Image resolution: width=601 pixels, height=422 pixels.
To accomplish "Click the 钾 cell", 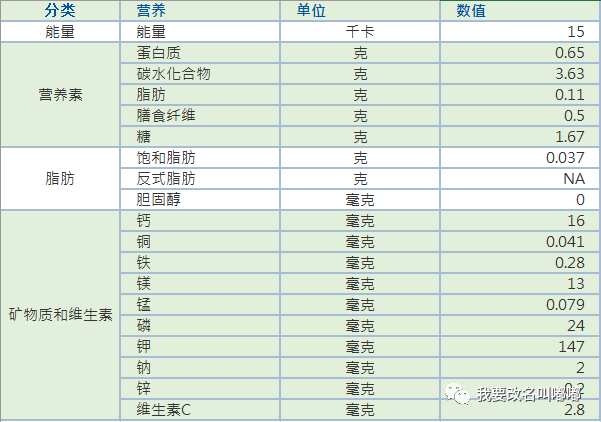I will (200, 346).
